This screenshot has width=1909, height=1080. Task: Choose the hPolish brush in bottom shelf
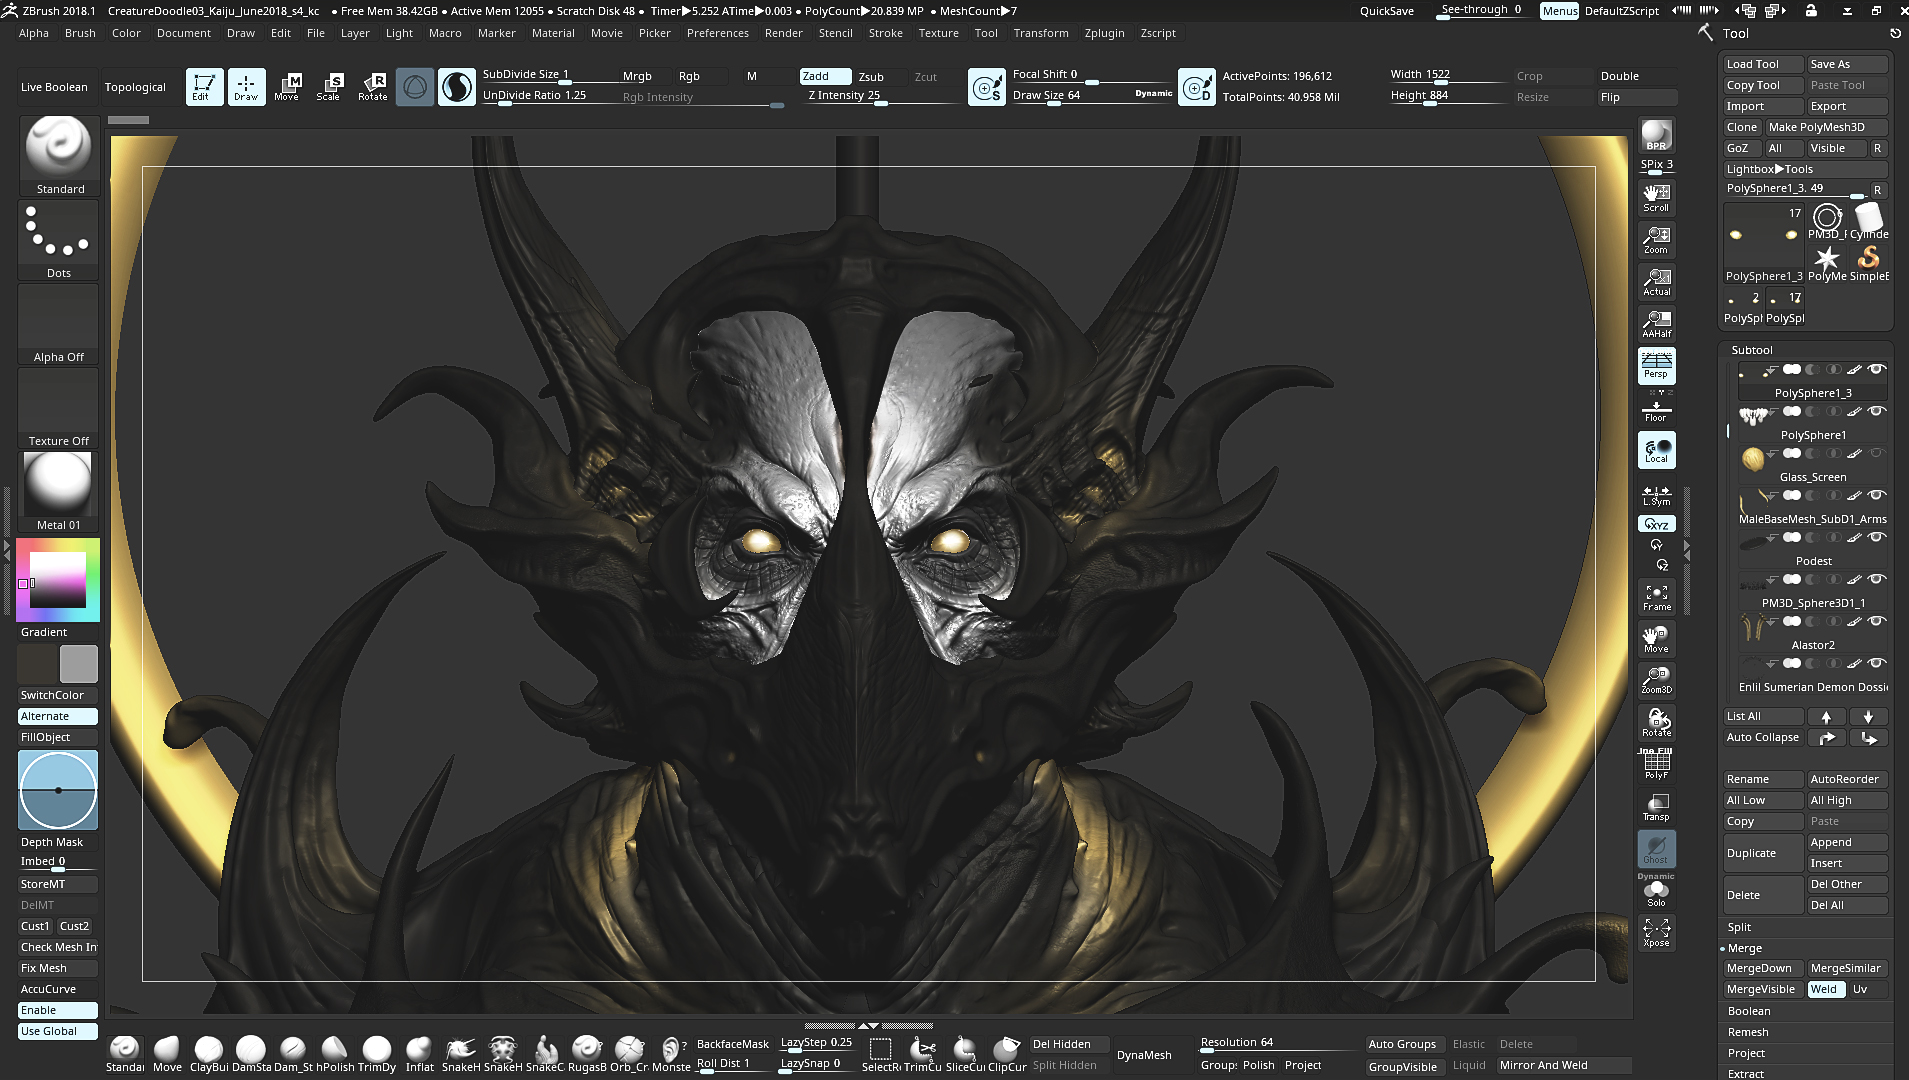[x=335, y=1054]
